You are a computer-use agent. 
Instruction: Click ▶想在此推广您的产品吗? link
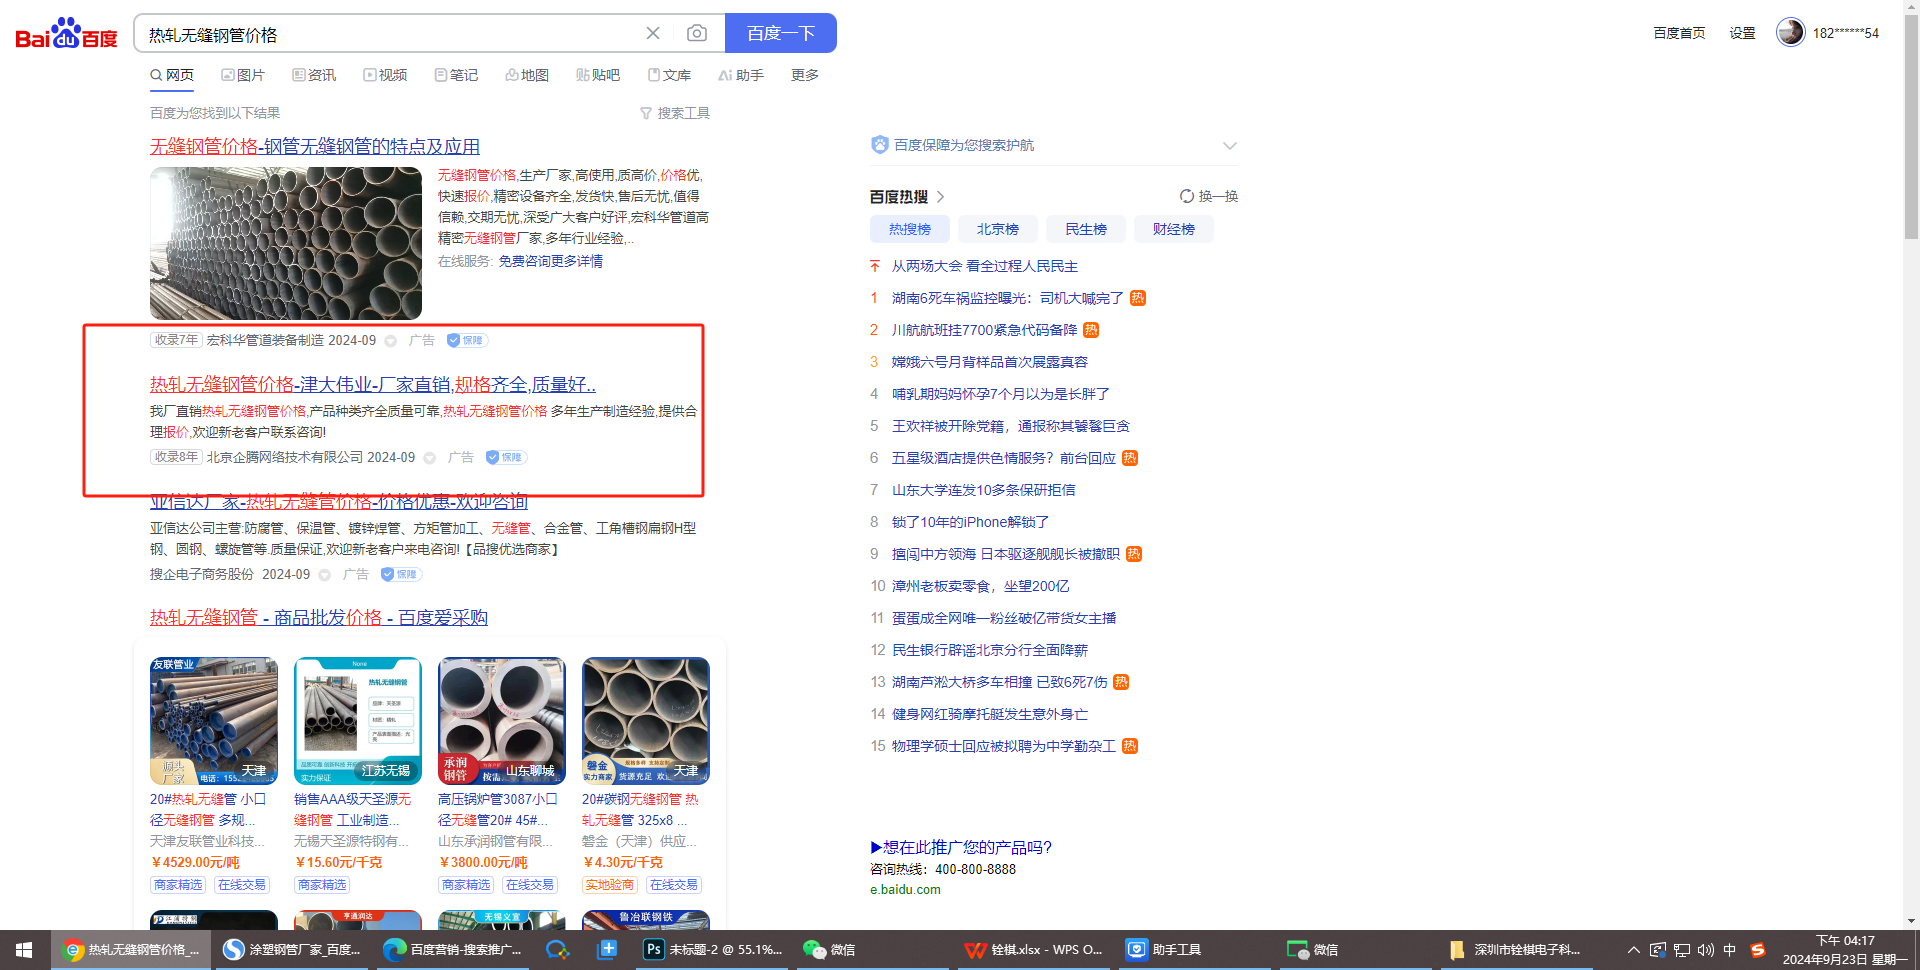point(961,847)
